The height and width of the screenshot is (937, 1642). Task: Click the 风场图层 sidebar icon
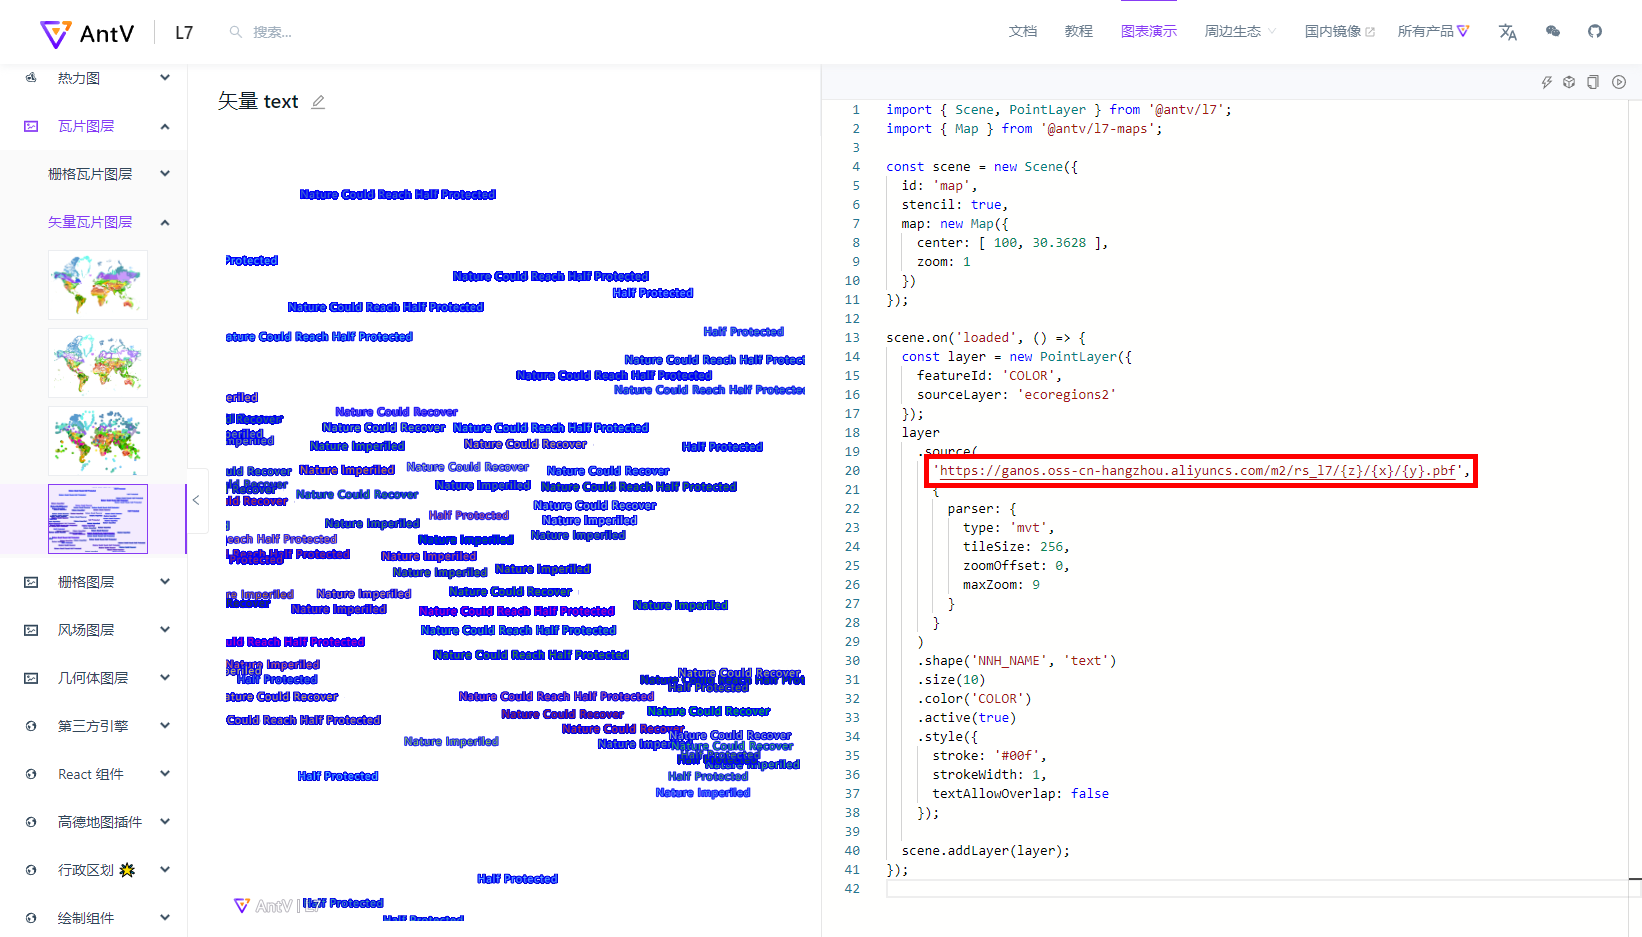tap(31, 630)
